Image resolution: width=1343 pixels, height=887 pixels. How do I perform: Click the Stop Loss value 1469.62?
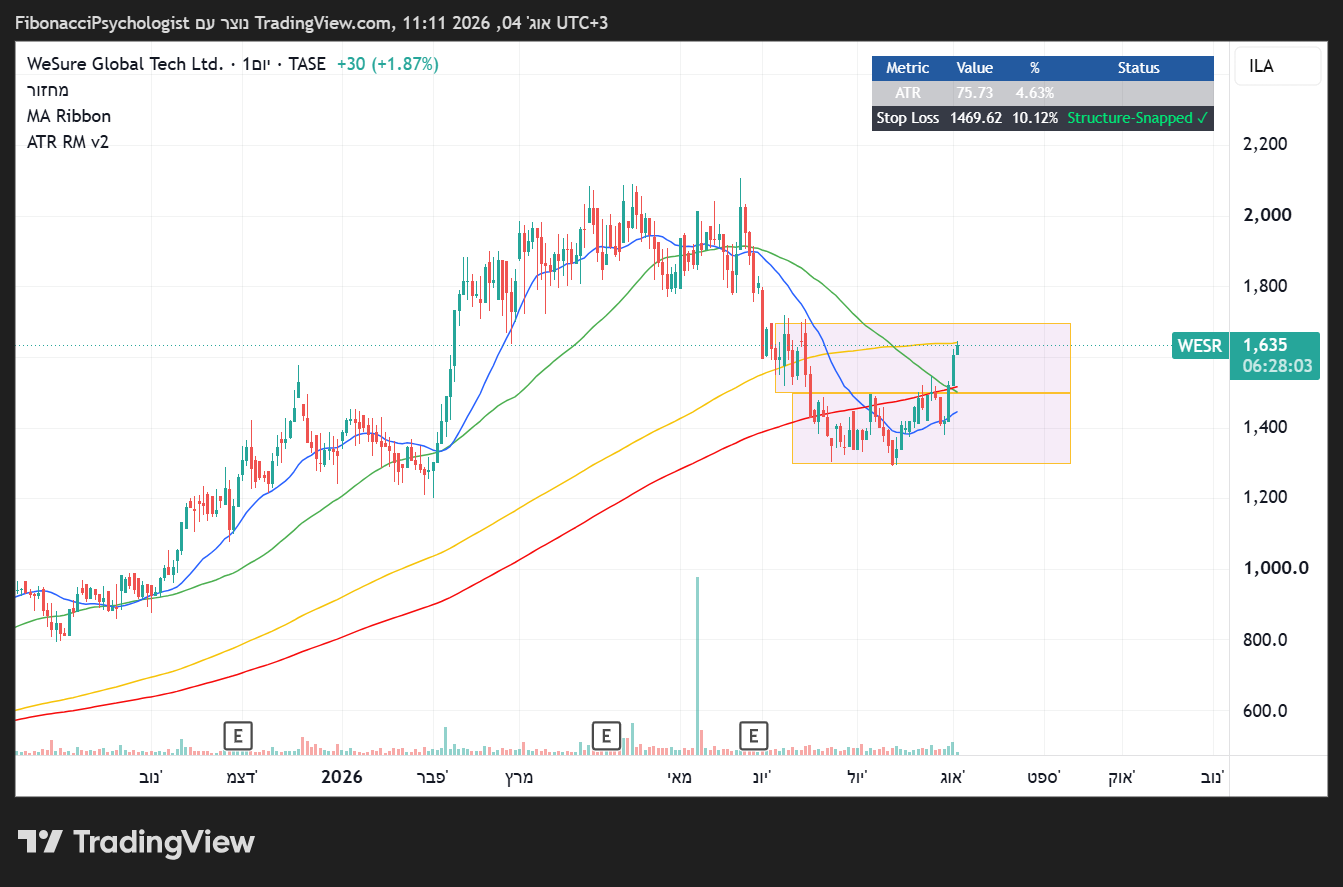click(x=975, y=118)
